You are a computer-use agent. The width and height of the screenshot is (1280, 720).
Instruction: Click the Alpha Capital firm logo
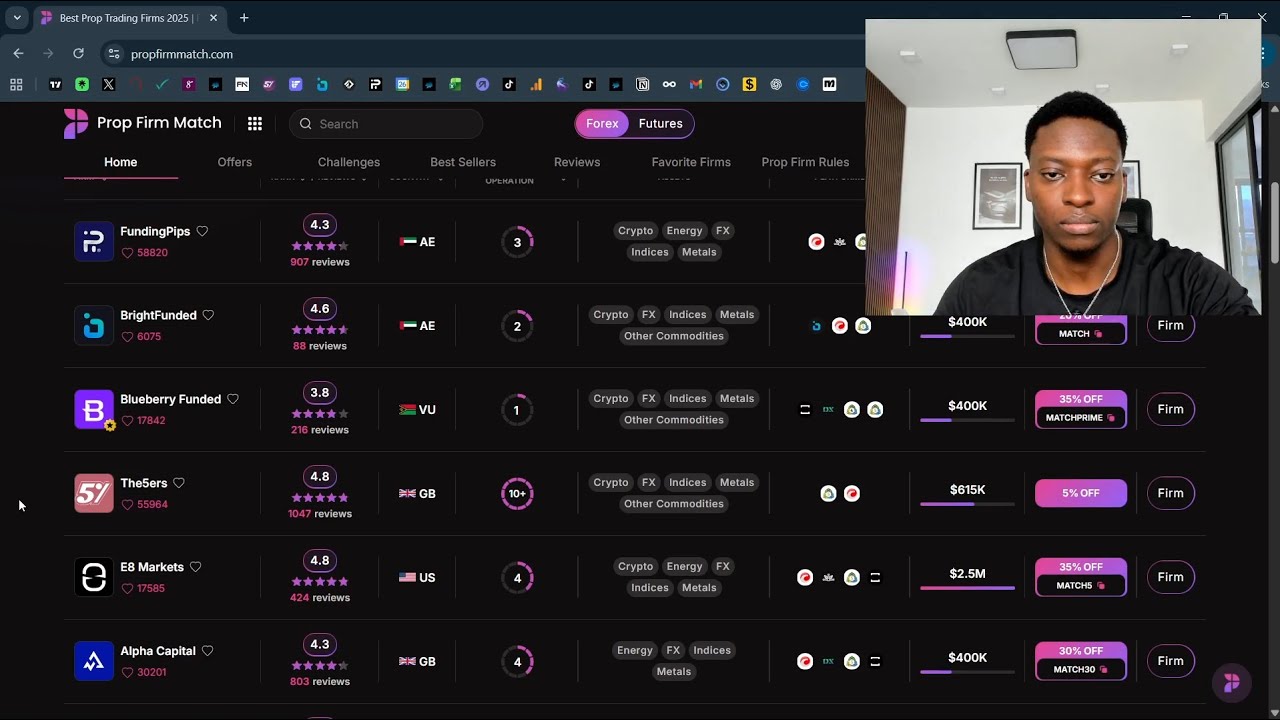click(x=94, y=661)
